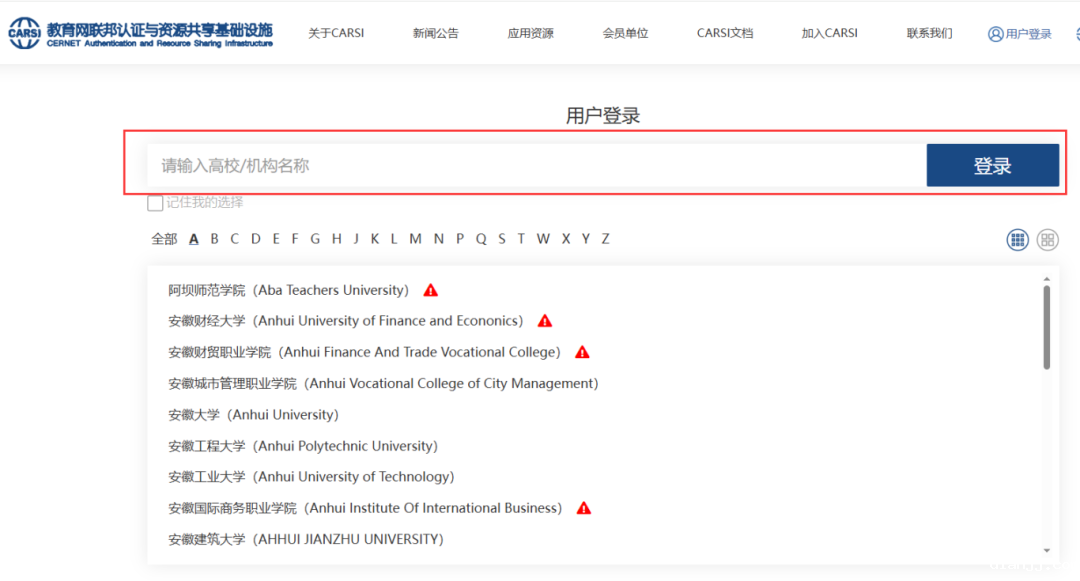Viewport: 1080px width, 581px height.
Task: Click warning icon next to Aba Teachers University
Action: coord(431,291)
